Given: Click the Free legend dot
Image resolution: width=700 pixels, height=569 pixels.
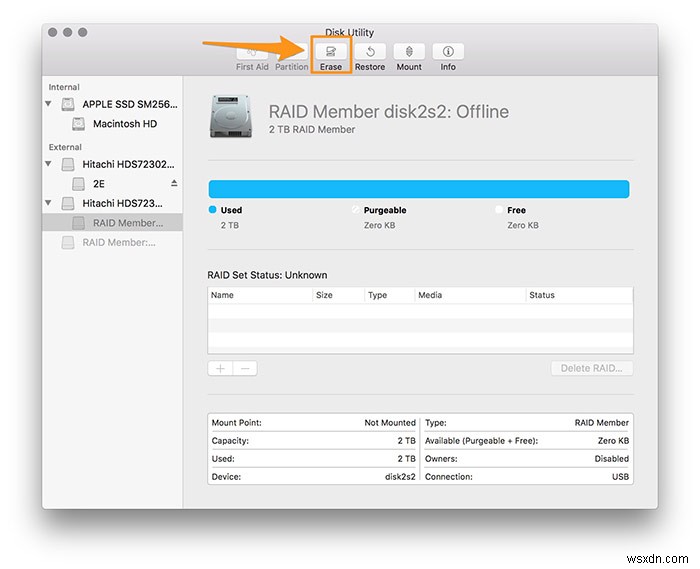Looking at the screenshot, I should point(499,210).
